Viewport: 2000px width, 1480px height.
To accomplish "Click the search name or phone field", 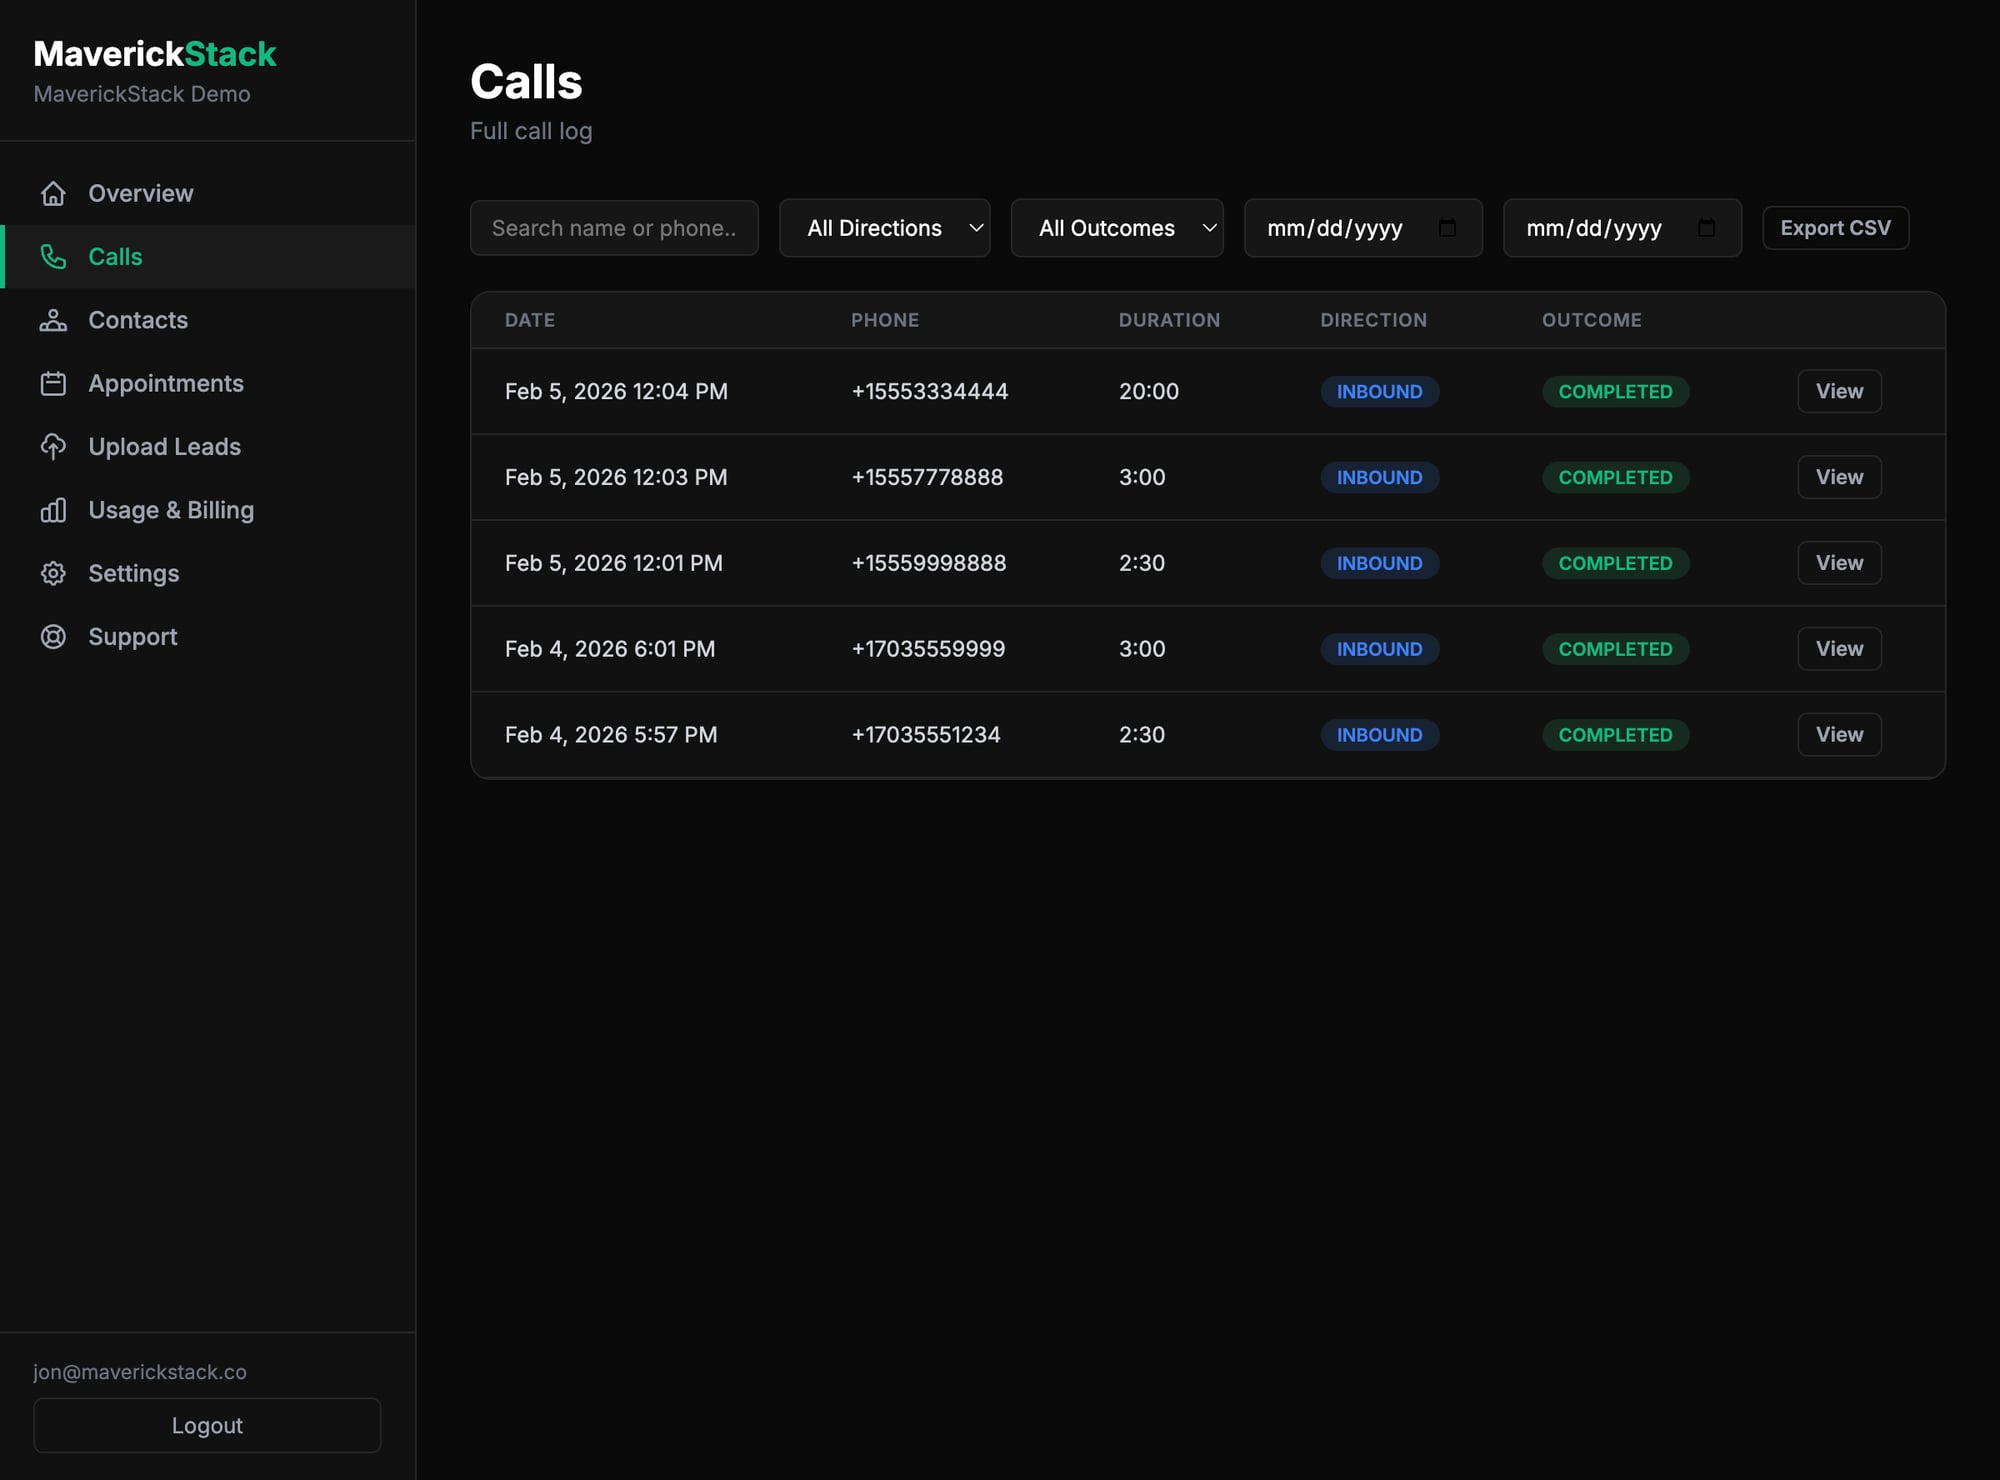I will point(614,228).
